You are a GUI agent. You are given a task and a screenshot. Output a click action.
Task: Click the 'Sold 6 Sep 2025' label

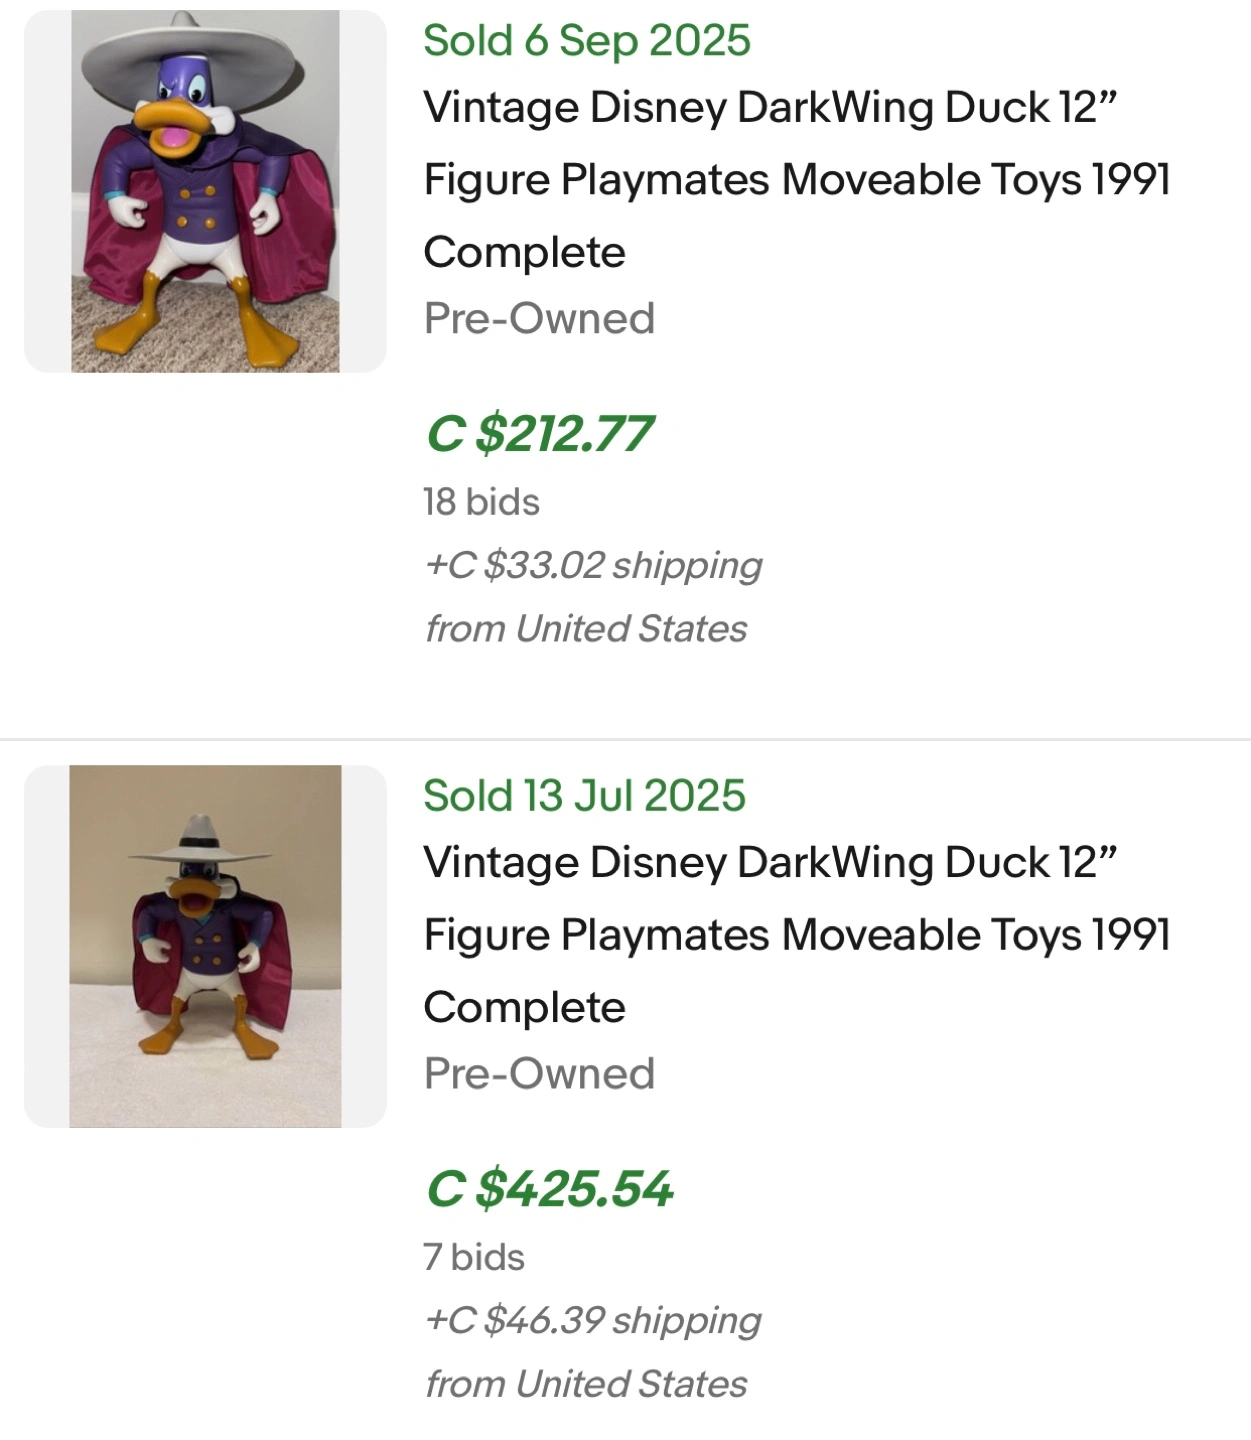(x=586, y=41)
